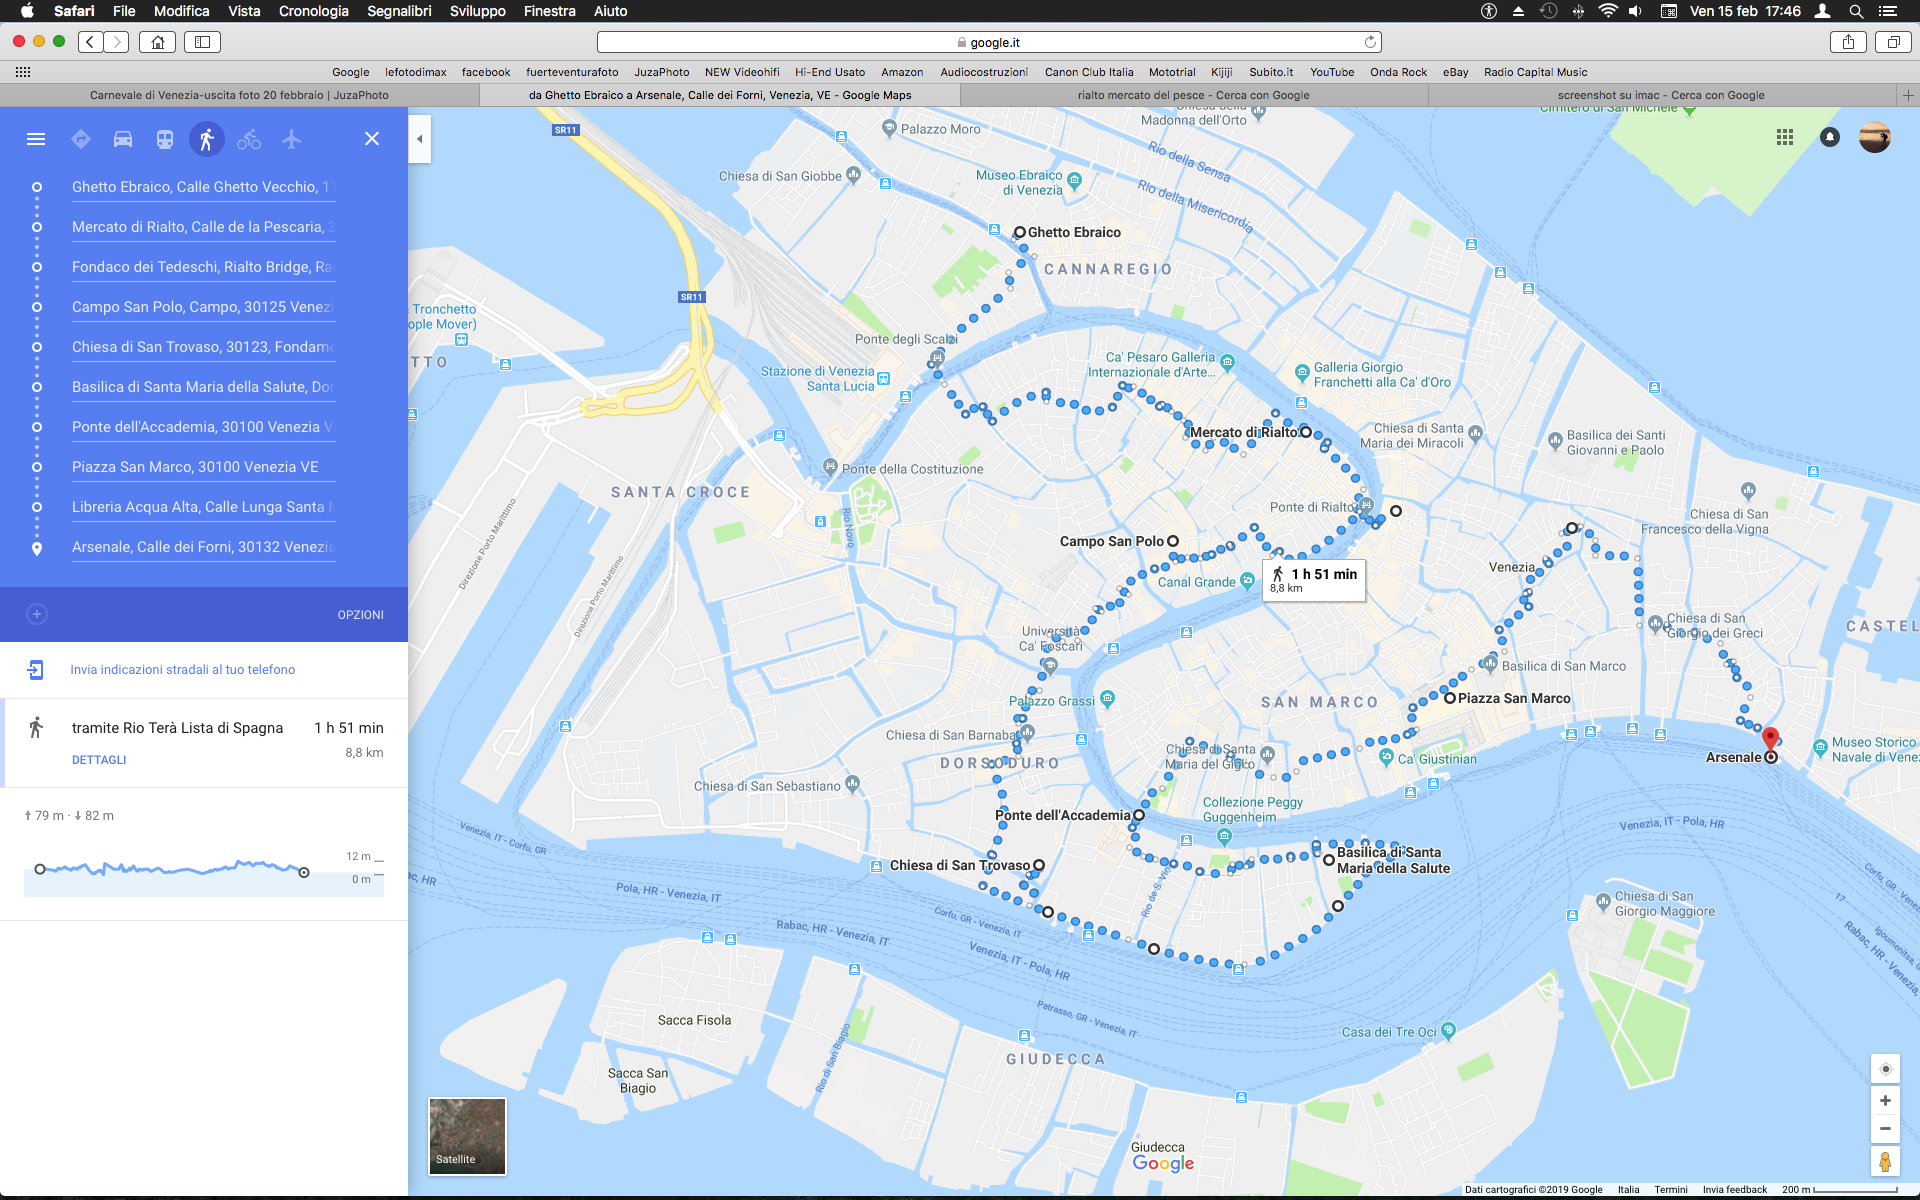
Task: Edit Arsenale destination field
Action: [x=203, y=547]
